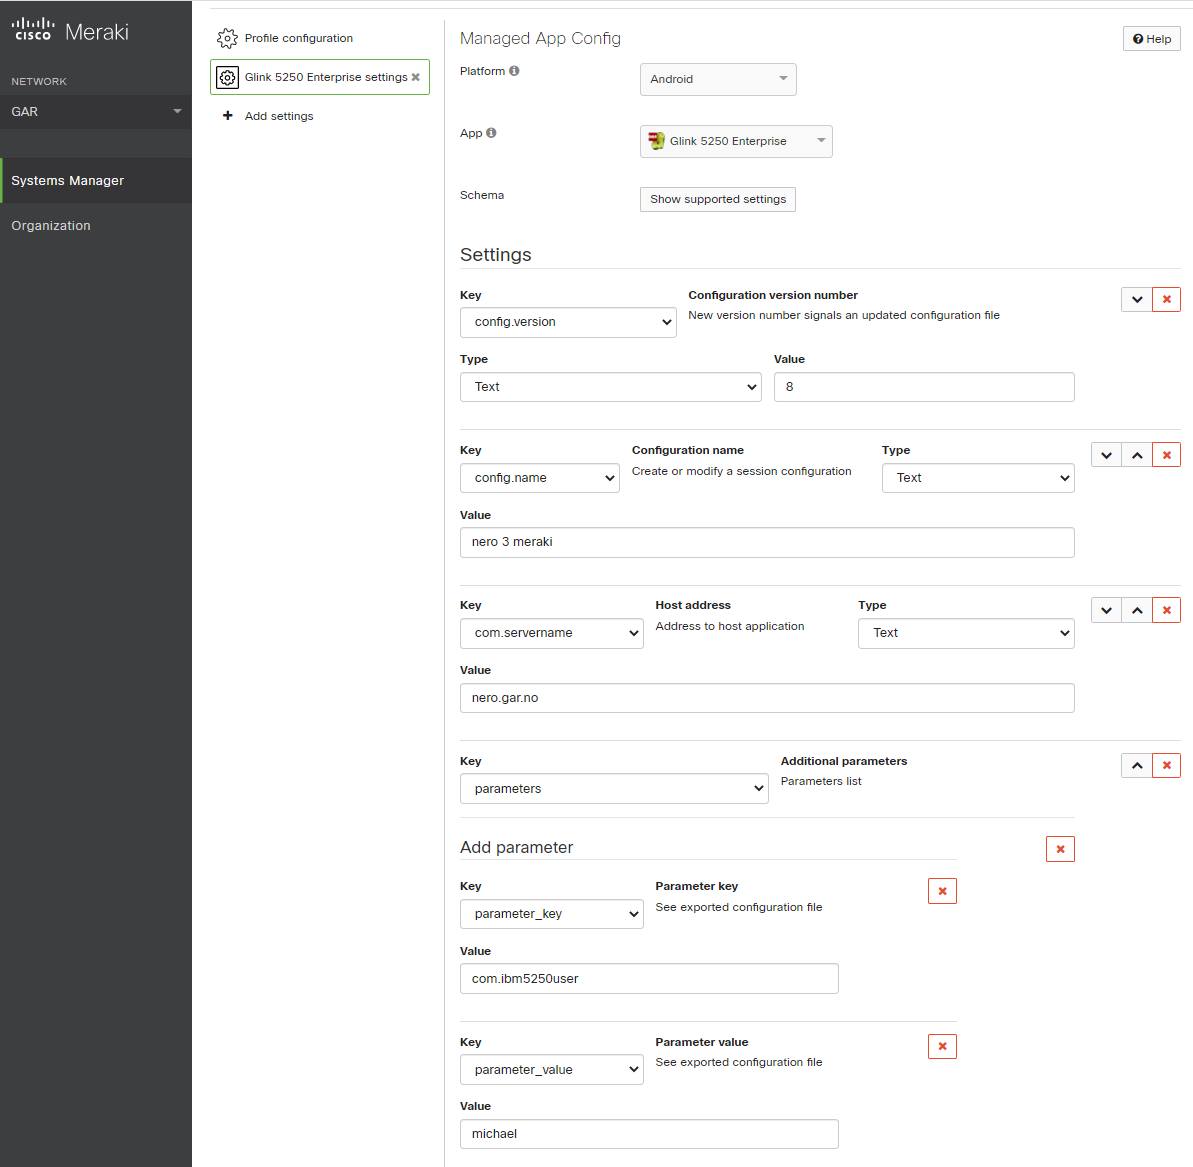1193x1167 pixels.
Task: Open the Organization menu item
Action: [x=51, y=226]
